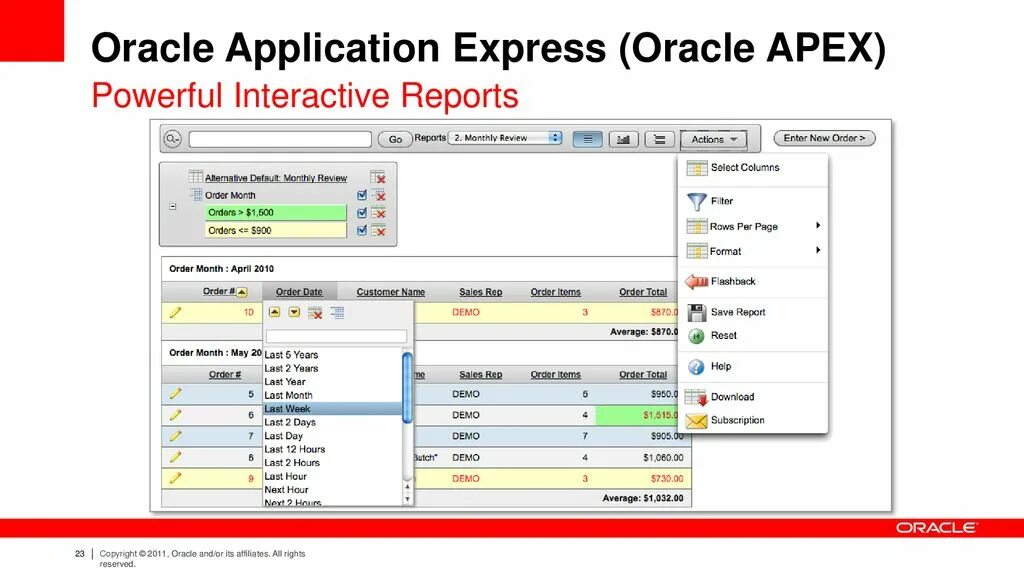This screenshot has width=1024, height=576.
Task: Switch to chart view icon
Action: 624,139
